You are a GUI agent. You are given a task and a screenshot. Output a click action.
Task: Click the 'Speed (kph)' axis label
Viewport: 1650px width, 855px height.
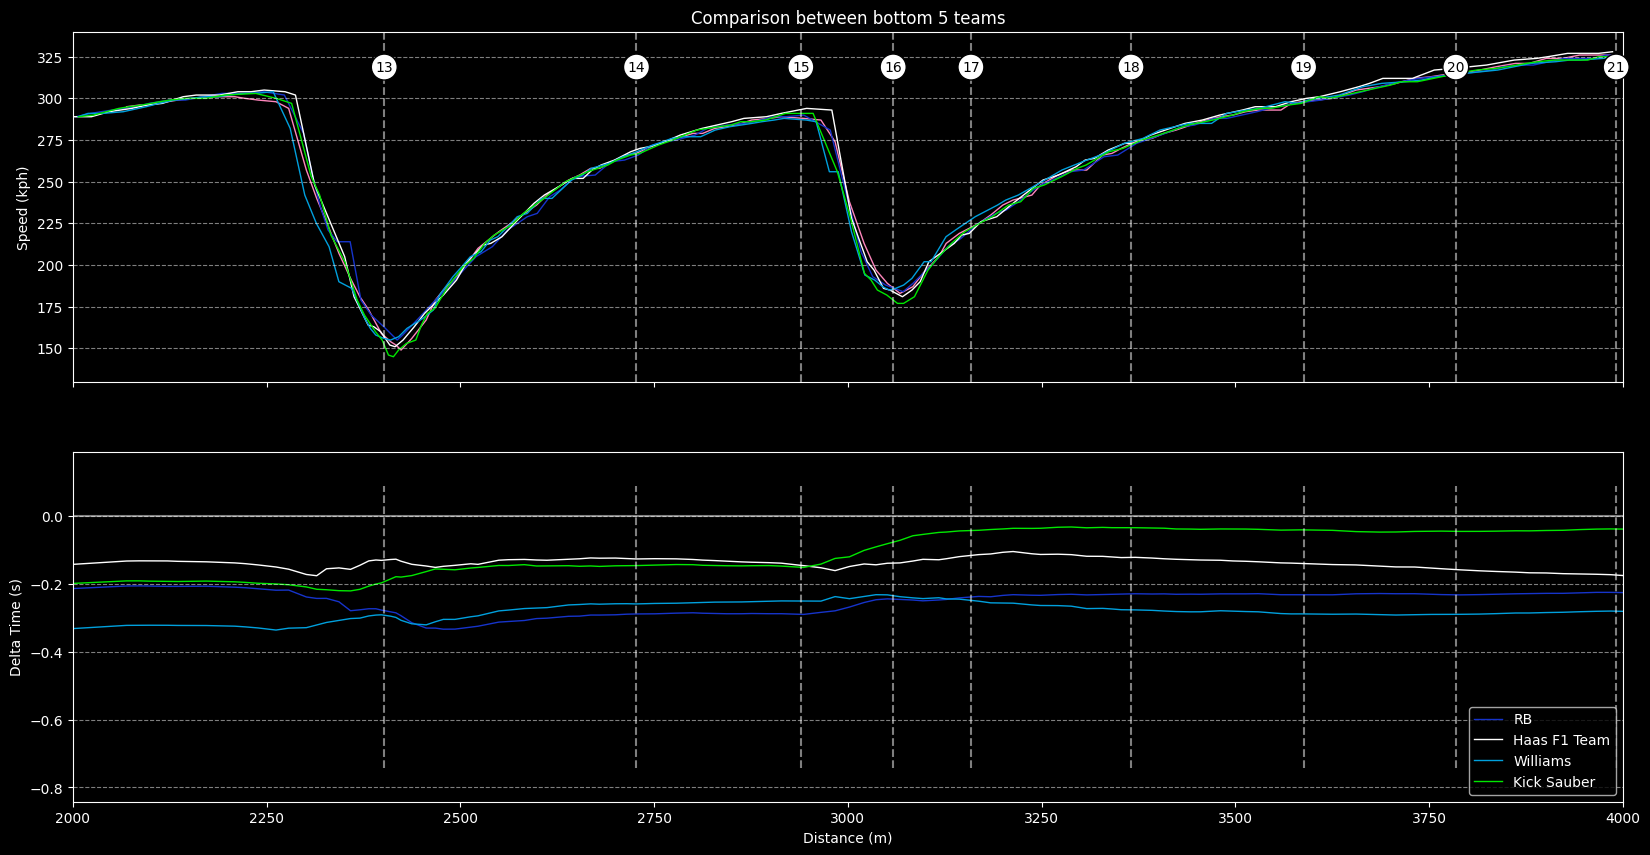click(22, 208)
